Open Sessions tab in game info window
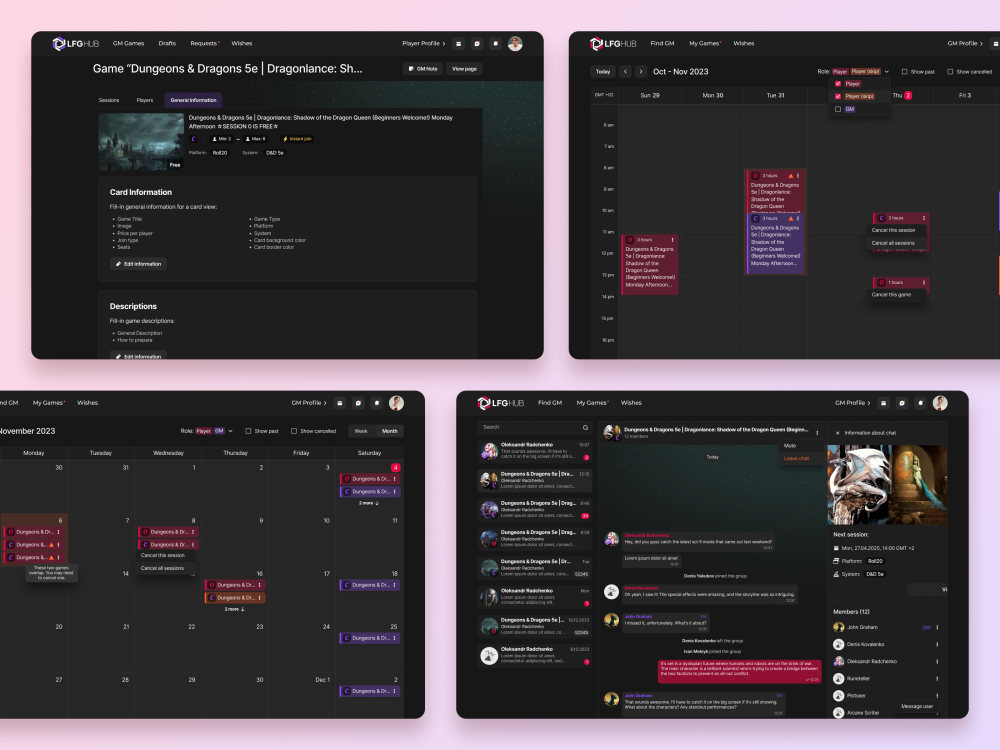Viewport: 1000px width, 750px height. tap(109, 100)
